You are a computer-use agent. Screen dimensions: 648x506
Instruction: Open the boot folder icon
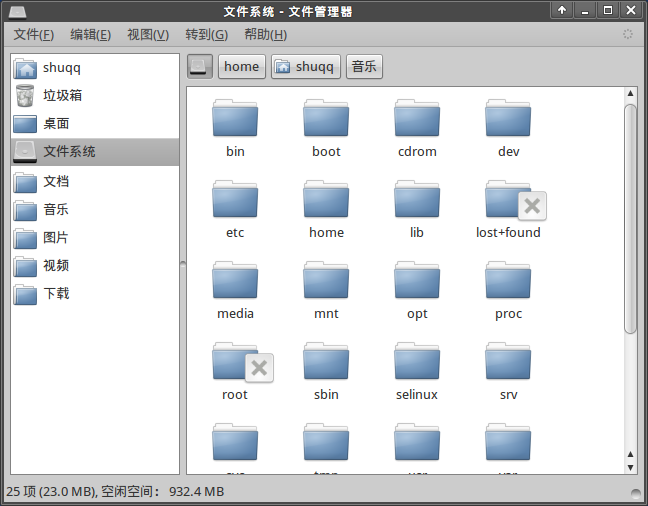pos(326,118)
